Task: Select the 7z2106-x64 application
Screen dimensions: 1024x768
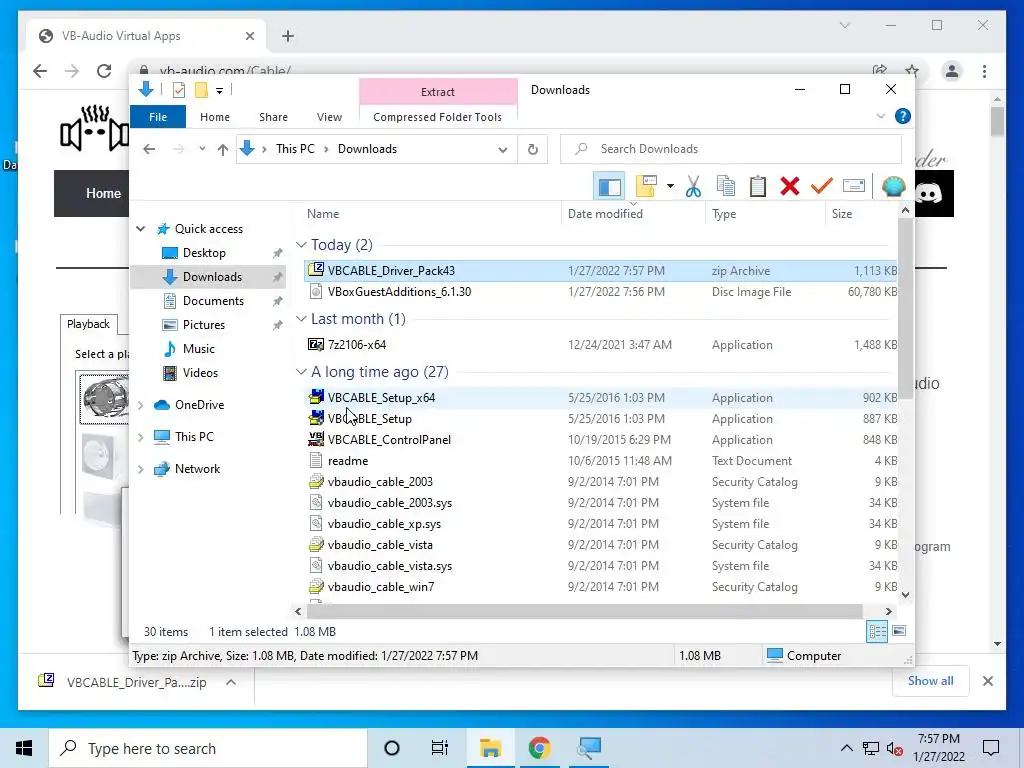Action: [600, 345]
